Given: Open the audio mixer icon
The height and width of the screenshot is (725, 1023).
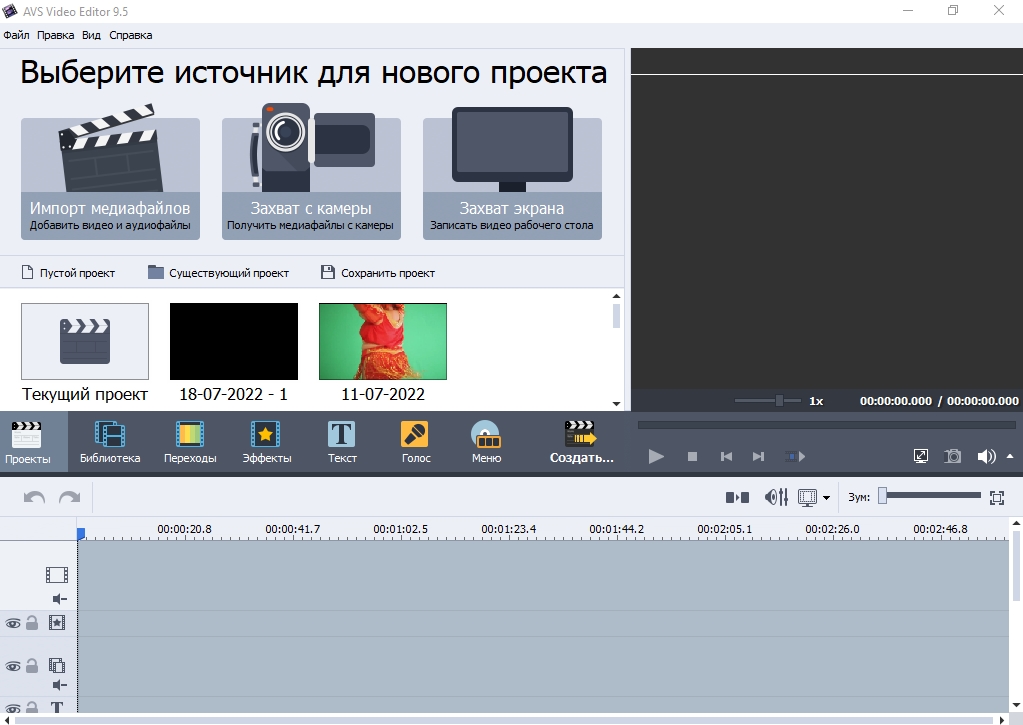Looking at the screenshot, I should (x=776, y=497).
